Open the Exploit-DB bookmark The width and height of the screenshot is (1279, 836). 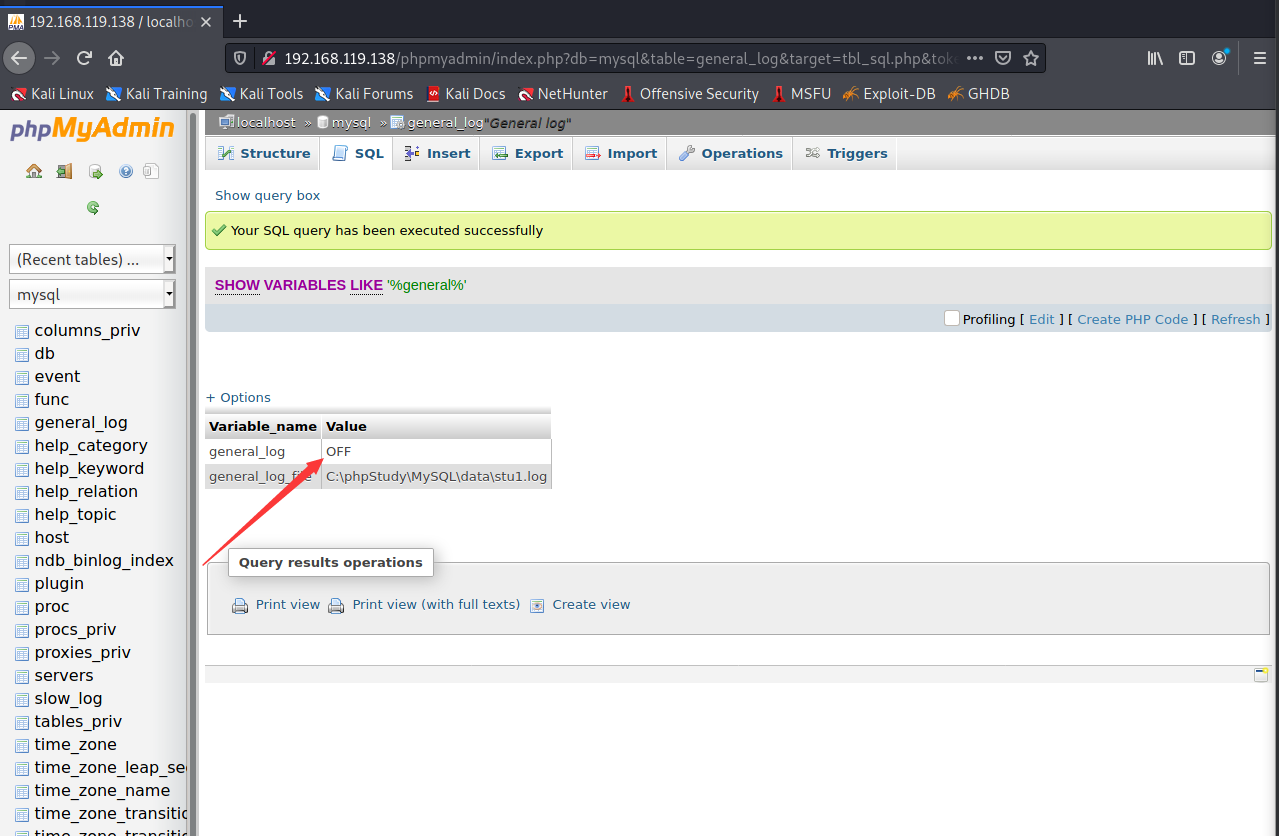[x=889, y=94]
